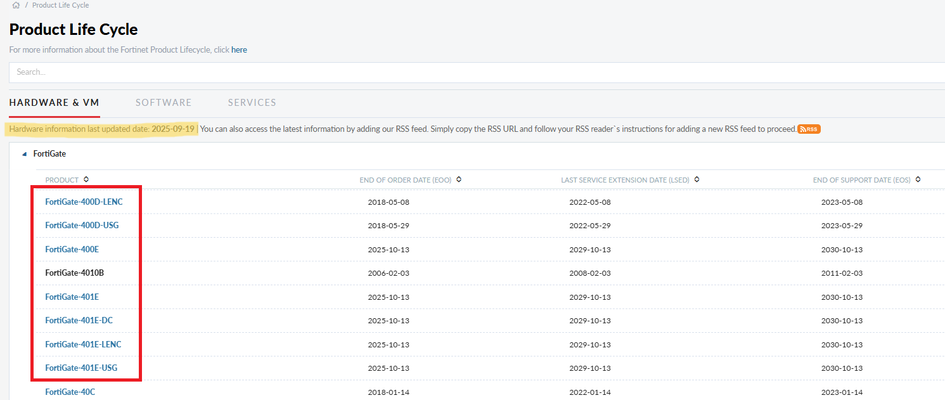Select the FortiGate group title text

click(x=49, y=154)
